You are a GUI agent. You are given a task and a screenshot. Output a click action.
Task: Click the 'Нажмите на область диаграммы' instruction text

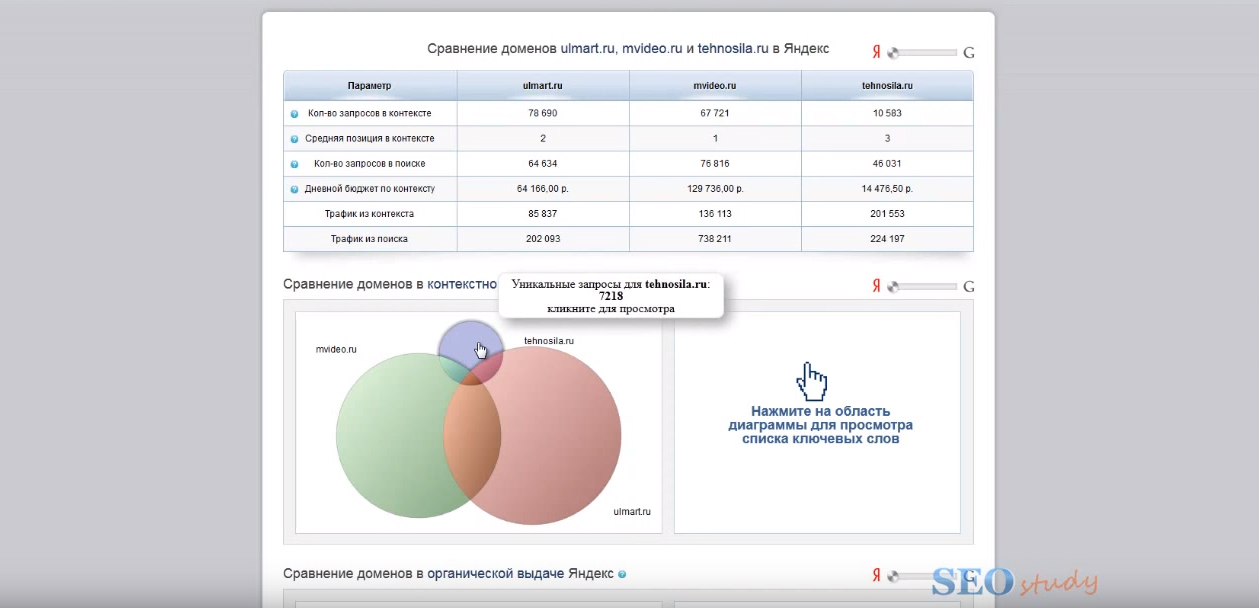click(820, 425)
